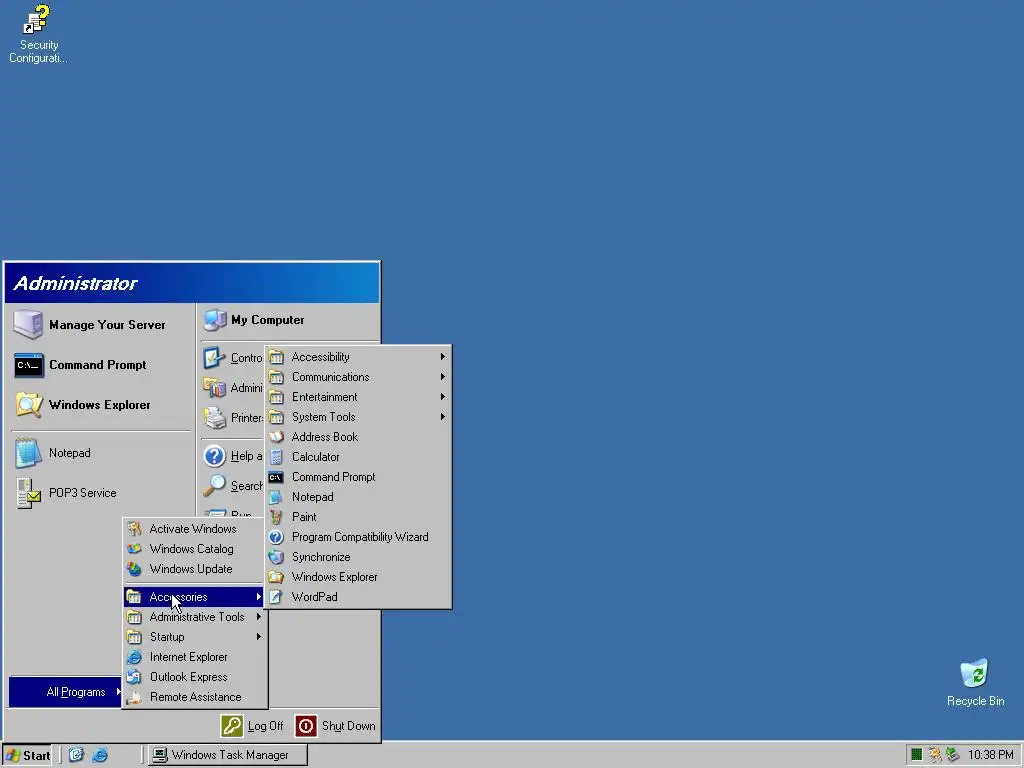Open My Computer icon
Screen dimensions: 1024x768
point(215,320)
